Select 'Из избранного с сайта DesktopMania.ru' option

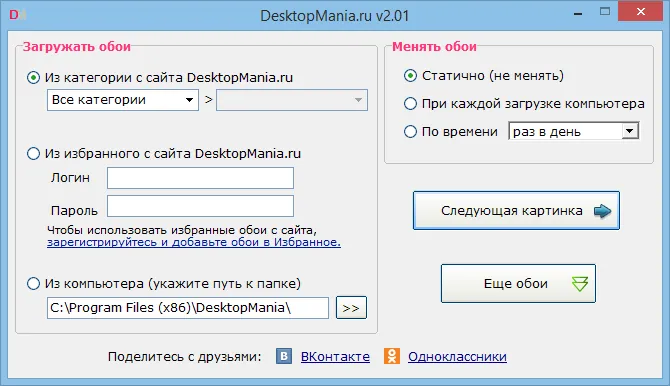(x=33, y=153)
